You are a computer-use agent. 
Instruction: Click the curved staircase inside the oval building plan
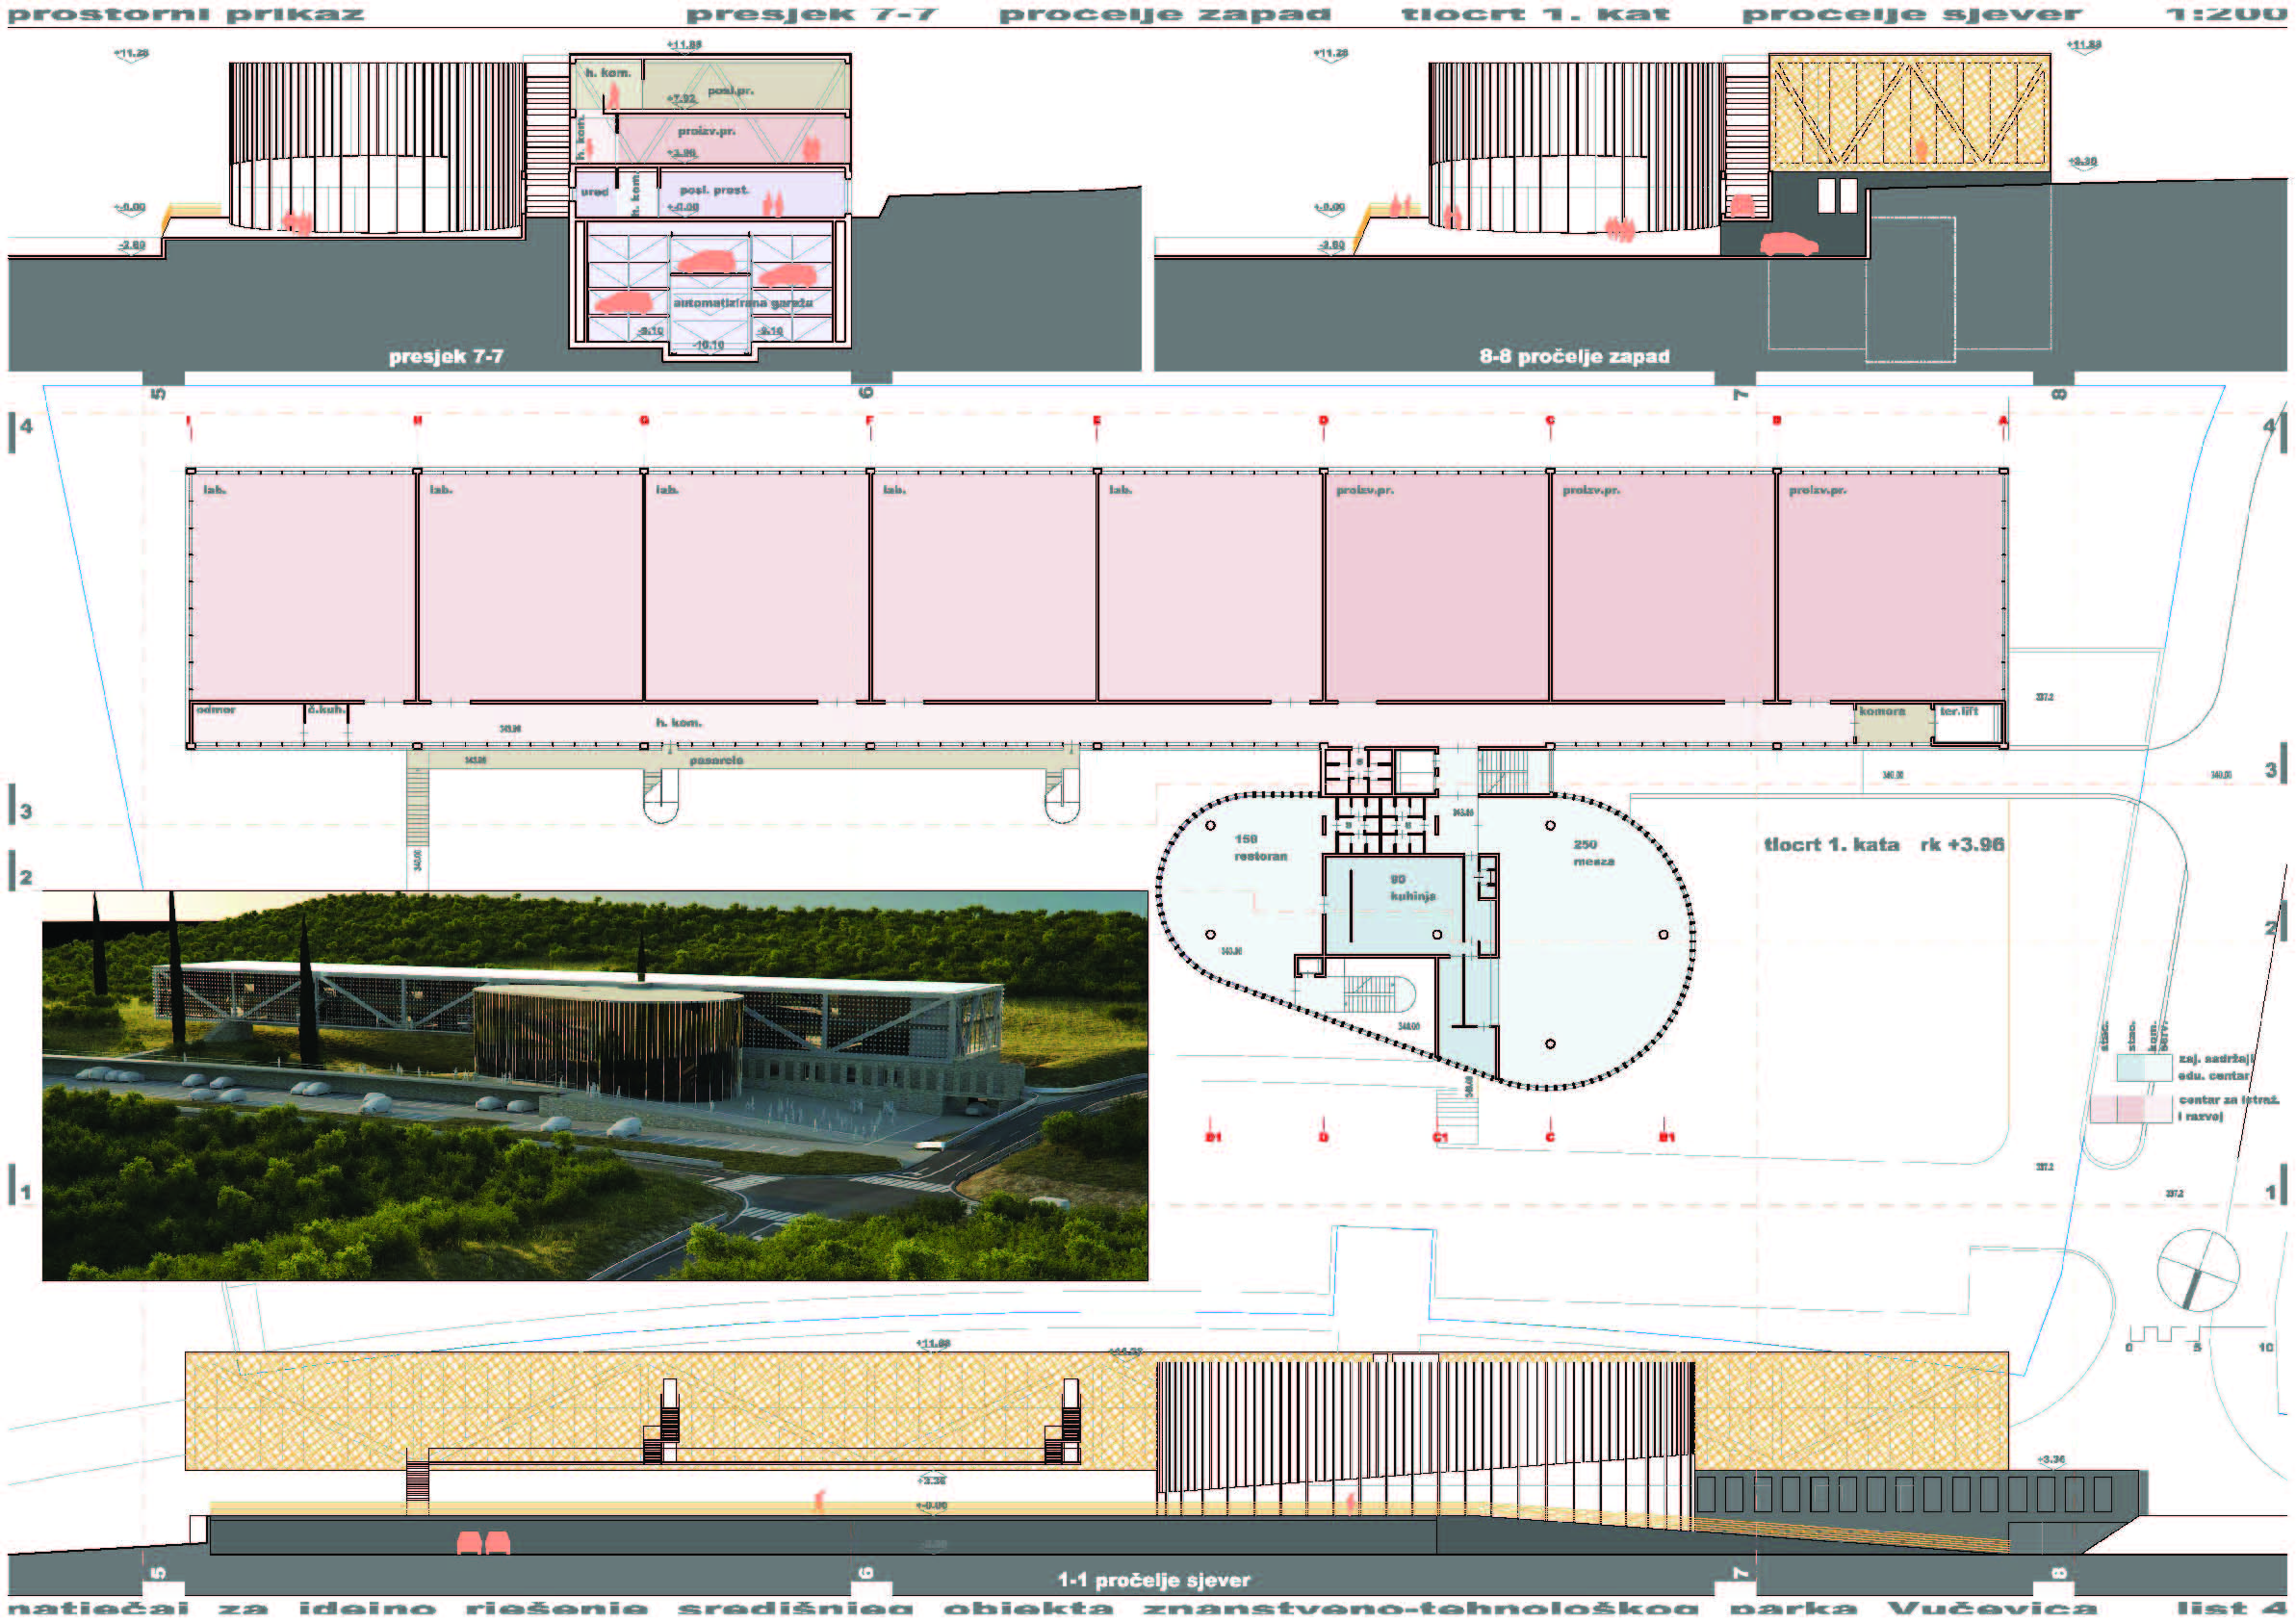coord(1380,993)
